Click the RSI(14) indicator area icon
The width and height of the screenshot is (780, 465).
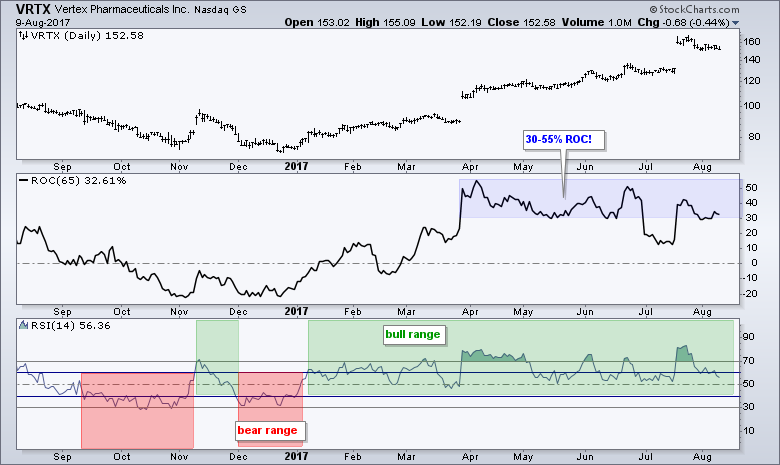(x=23, y=325)
